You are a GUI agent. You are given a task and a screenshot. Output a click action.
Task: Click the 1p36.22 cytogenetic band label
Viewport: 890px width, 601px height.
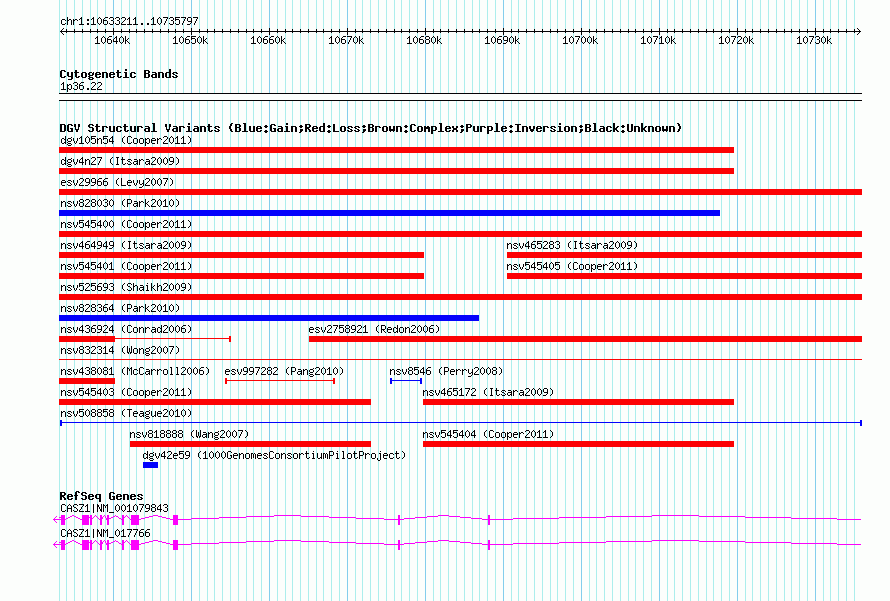pos(81,87)
